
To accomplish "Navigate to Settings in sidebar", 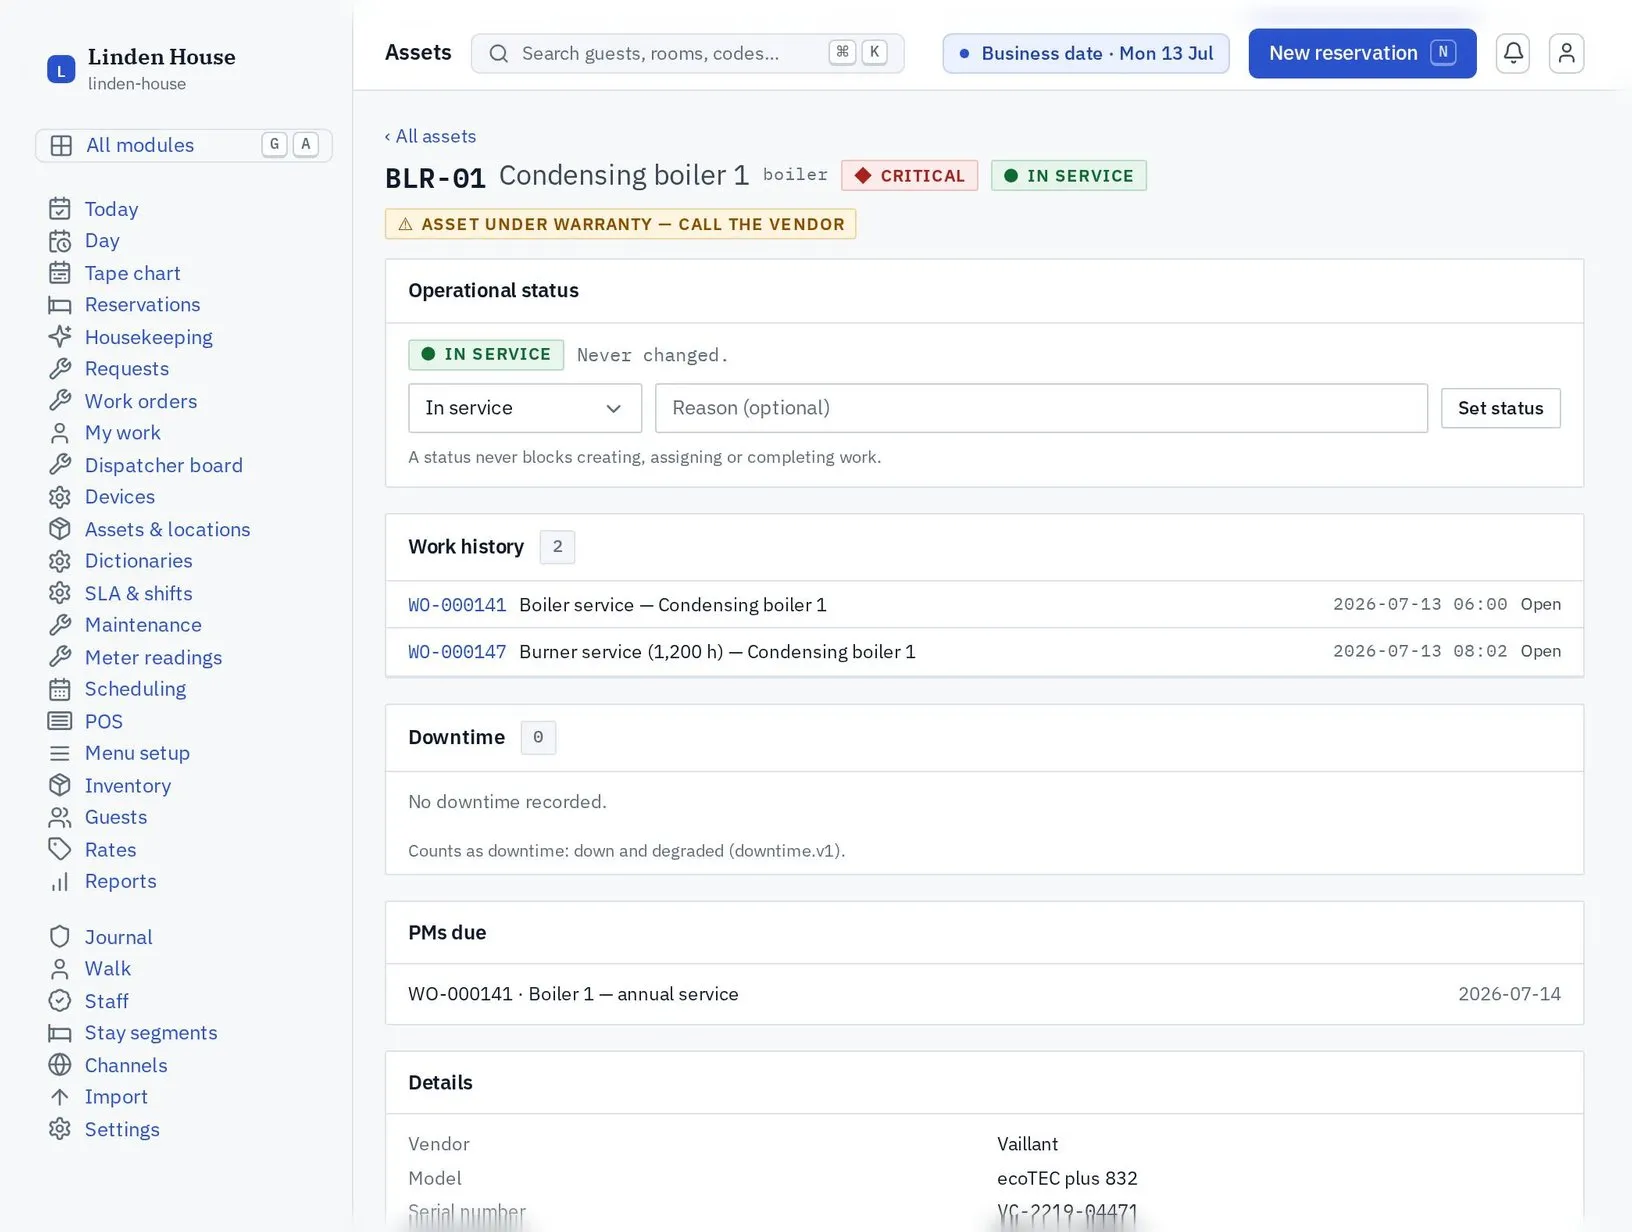I will tap(122, 1129).
